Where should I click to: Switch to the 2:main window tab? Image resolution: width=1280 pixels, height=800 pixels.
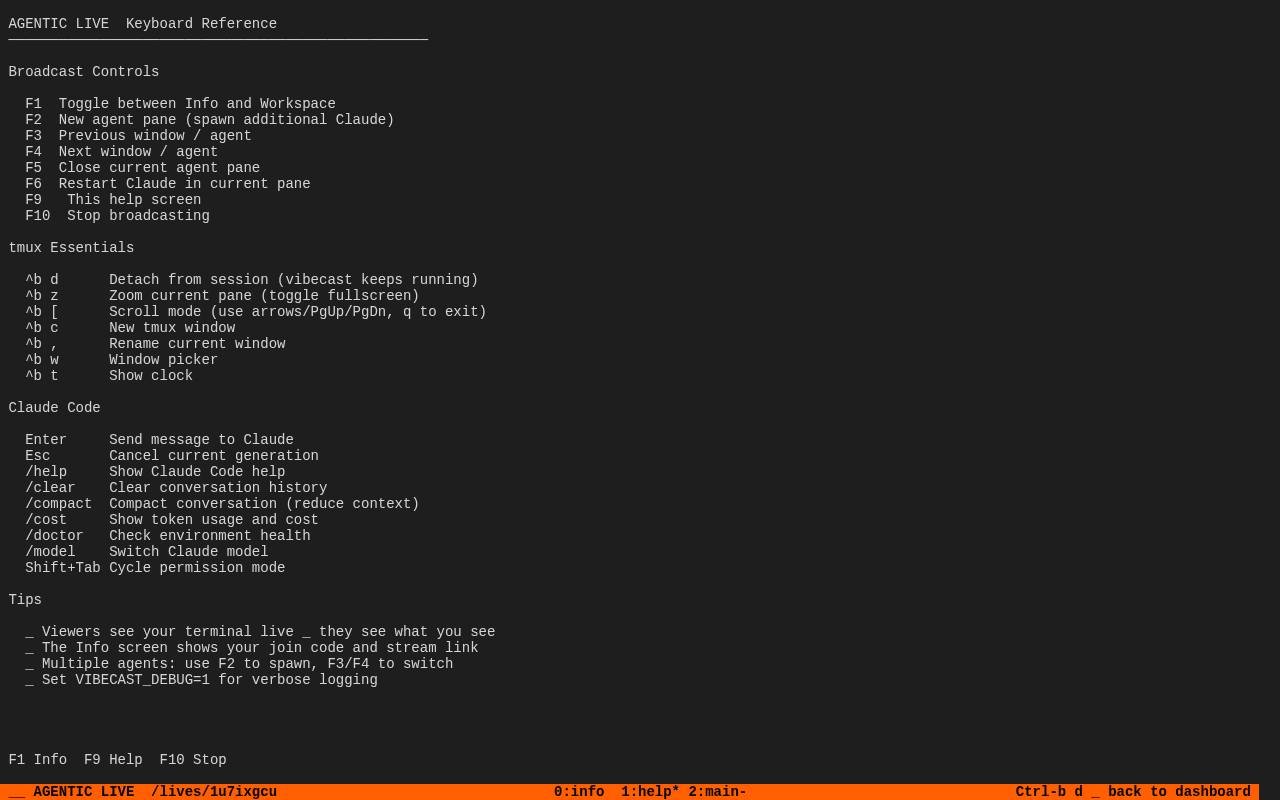(717, 792)
